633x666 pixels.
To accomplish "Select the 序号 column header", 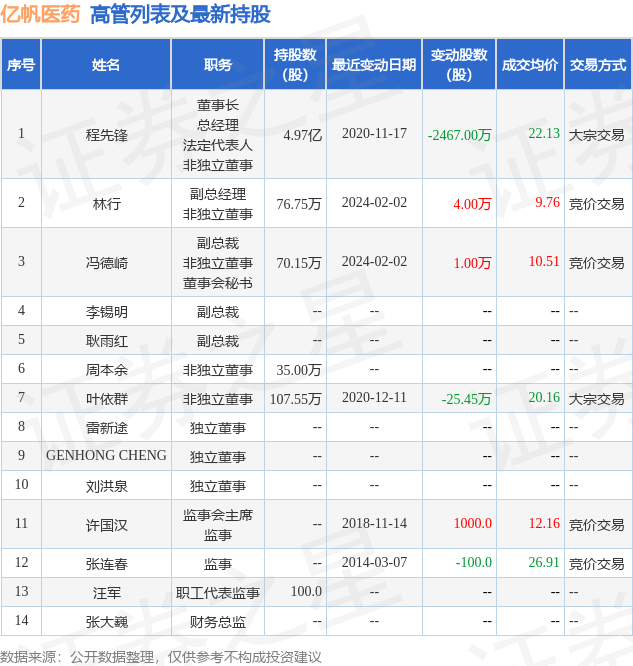I will pos(21,65).
